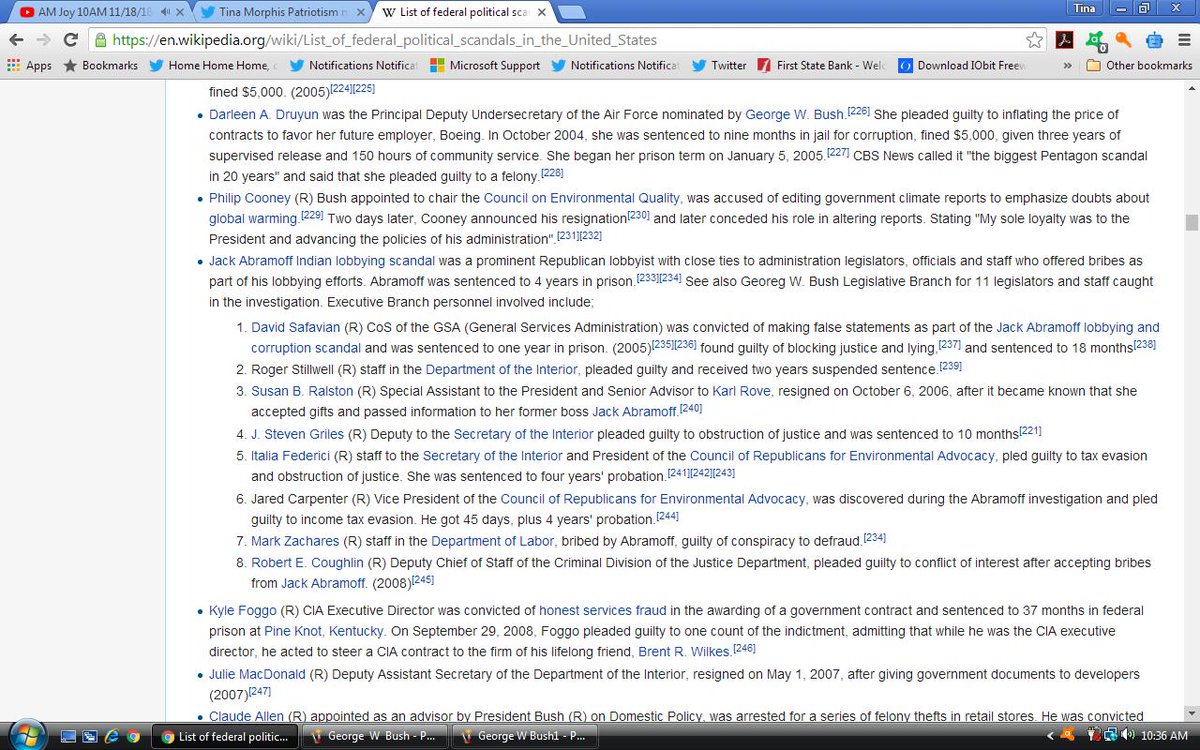The image size is (1200, 750).
Task: Open the George W. Bush link
Action: 794,115
